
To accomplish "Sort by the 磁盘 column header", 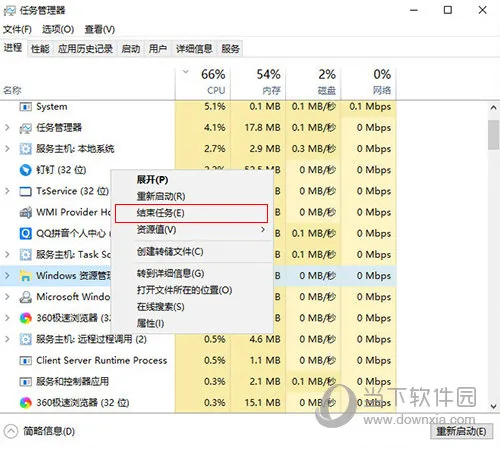I will 313,82.
